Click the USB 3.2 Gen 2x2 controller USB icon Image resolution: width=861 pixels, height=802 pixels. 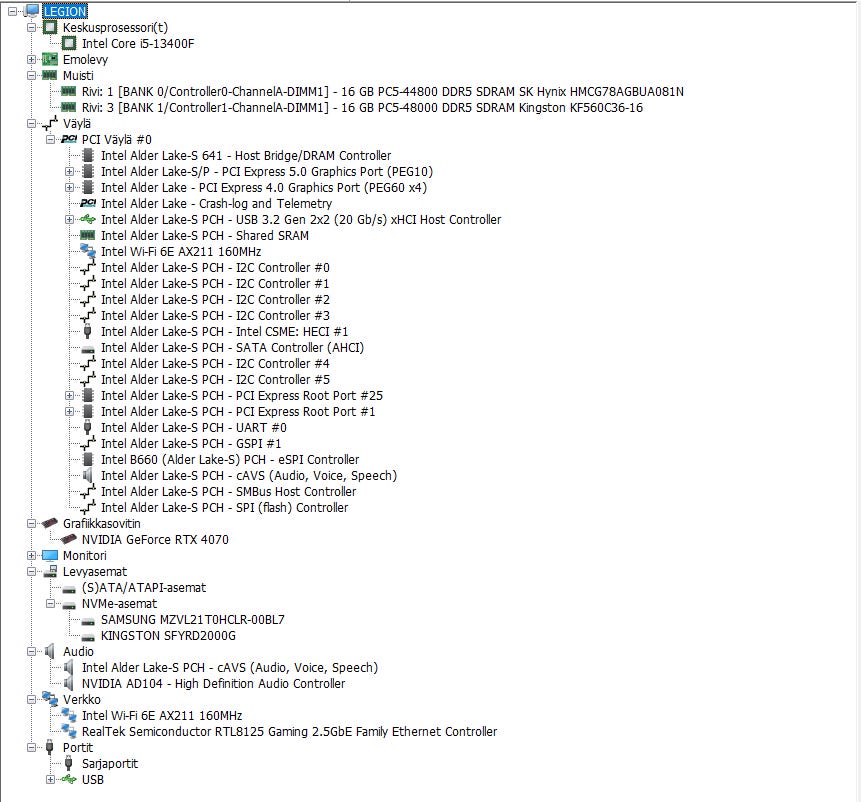88,220
